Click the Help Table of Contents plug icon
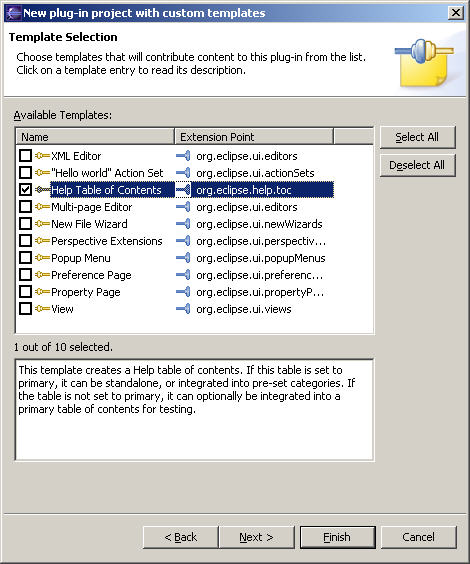The width and height of the screenshot is (470, 564). click(42, 190)
